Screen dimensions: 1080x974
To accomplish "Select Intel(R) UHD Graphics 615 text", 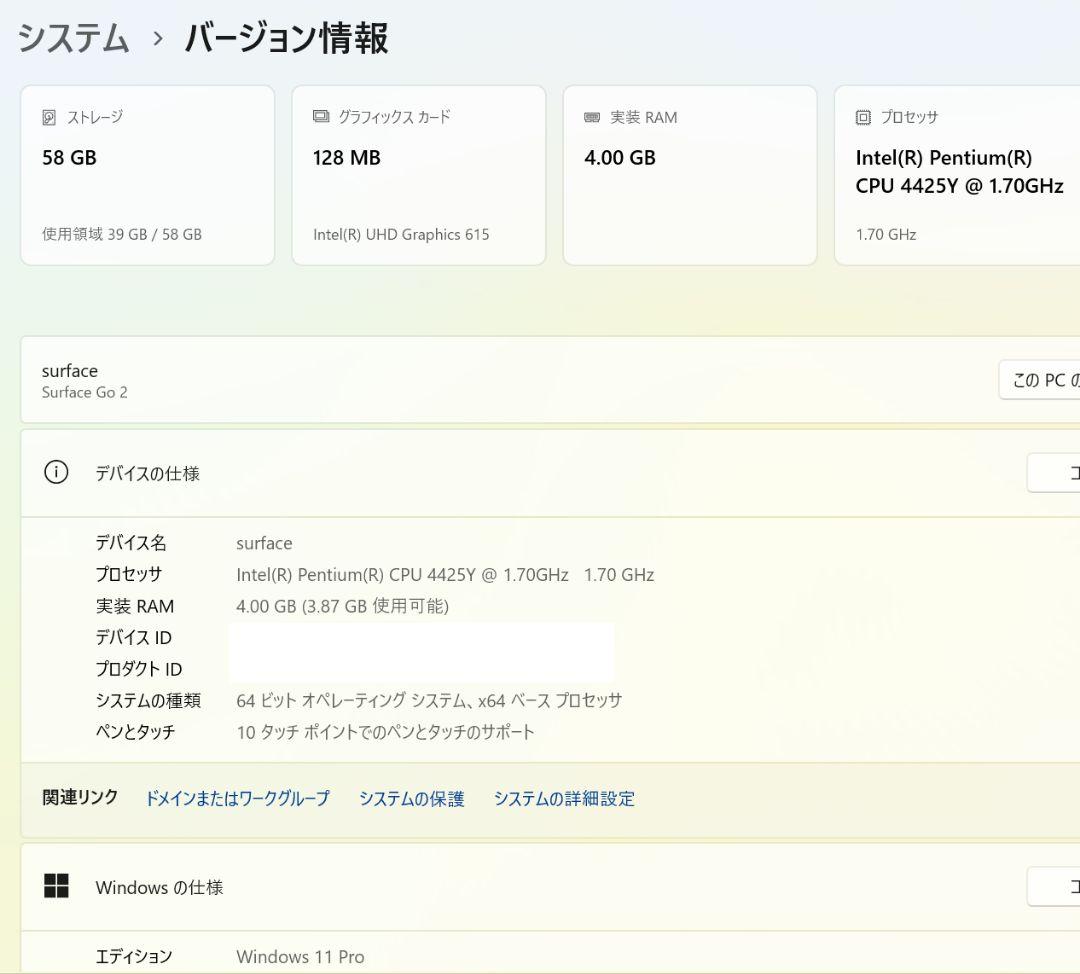I will [x=401, y=235].
